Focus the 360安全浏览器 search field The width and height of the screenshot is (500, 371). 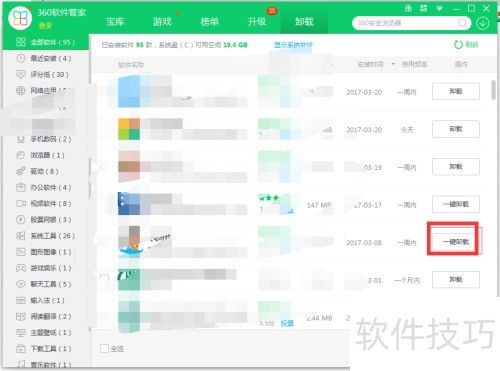pos(406,23)
